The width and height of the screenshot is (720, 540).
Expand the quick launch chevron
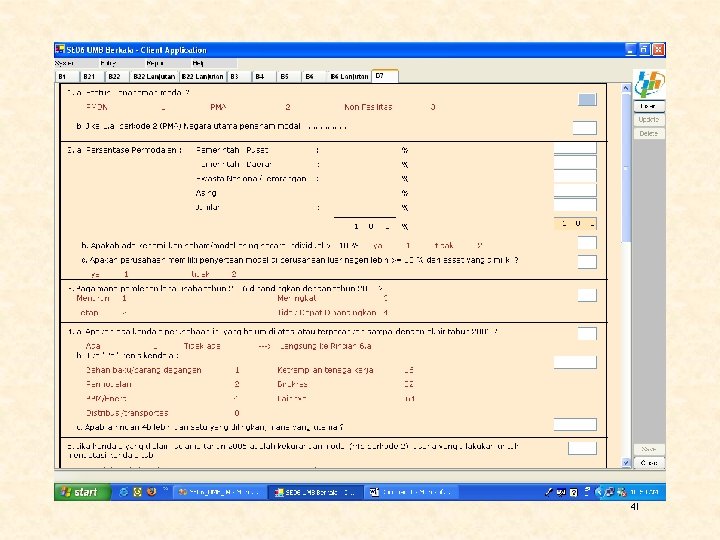pos(165,489)
